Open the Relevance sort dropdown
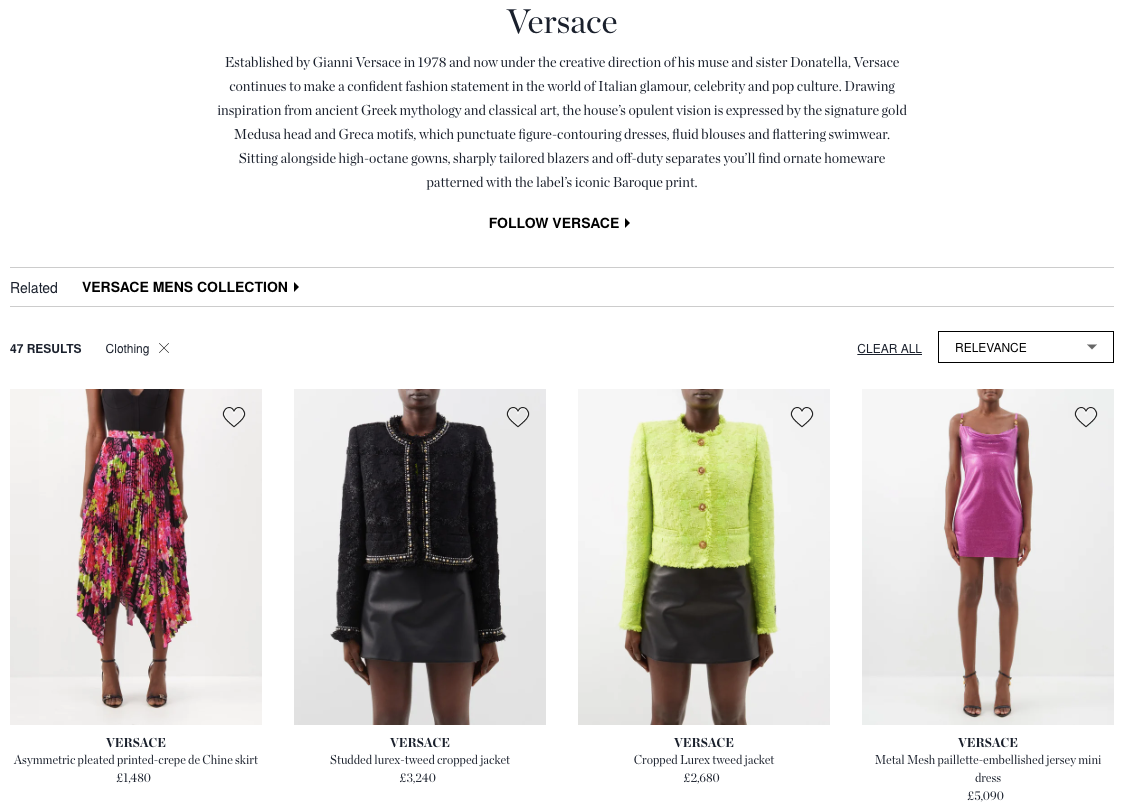Image resolution: width=1125 pixels, height=804 pixels. click(1025, 347)
